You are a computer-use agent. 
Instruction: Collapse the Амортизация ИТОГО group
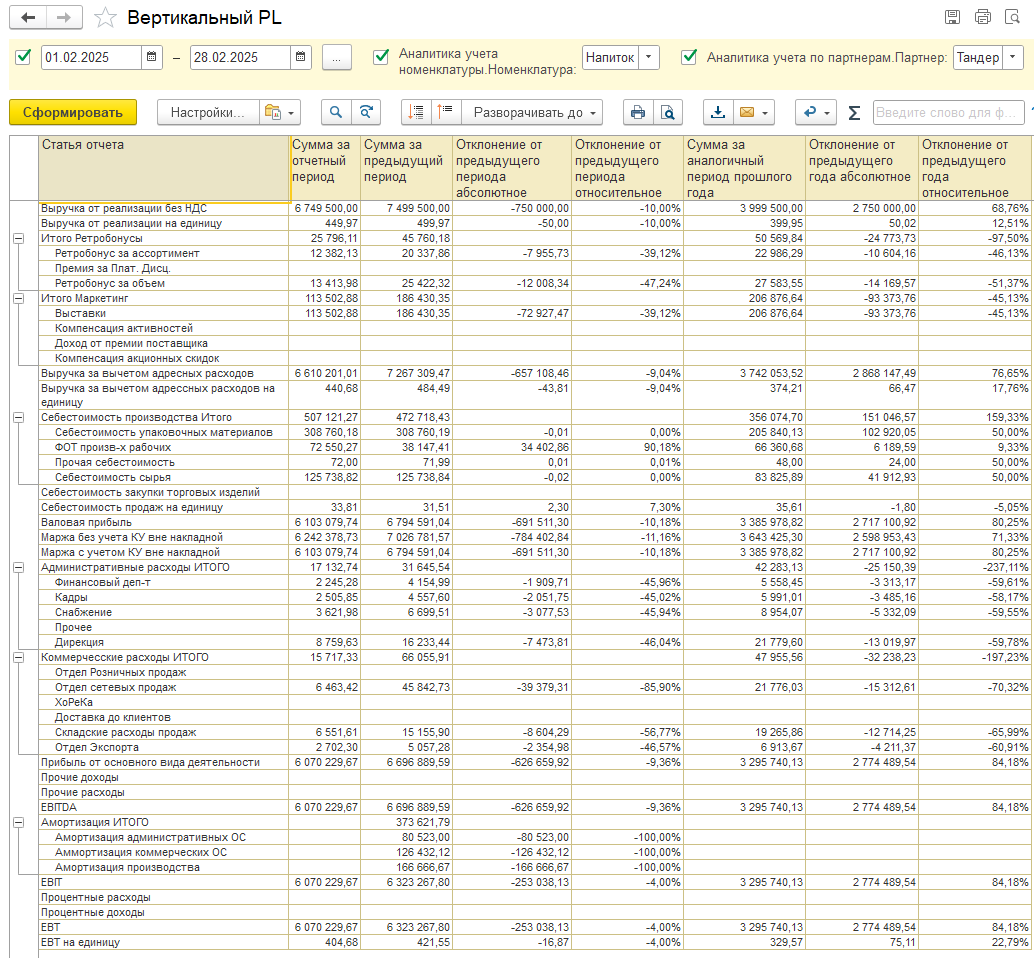pyautogui.click(x=18, y=822)
